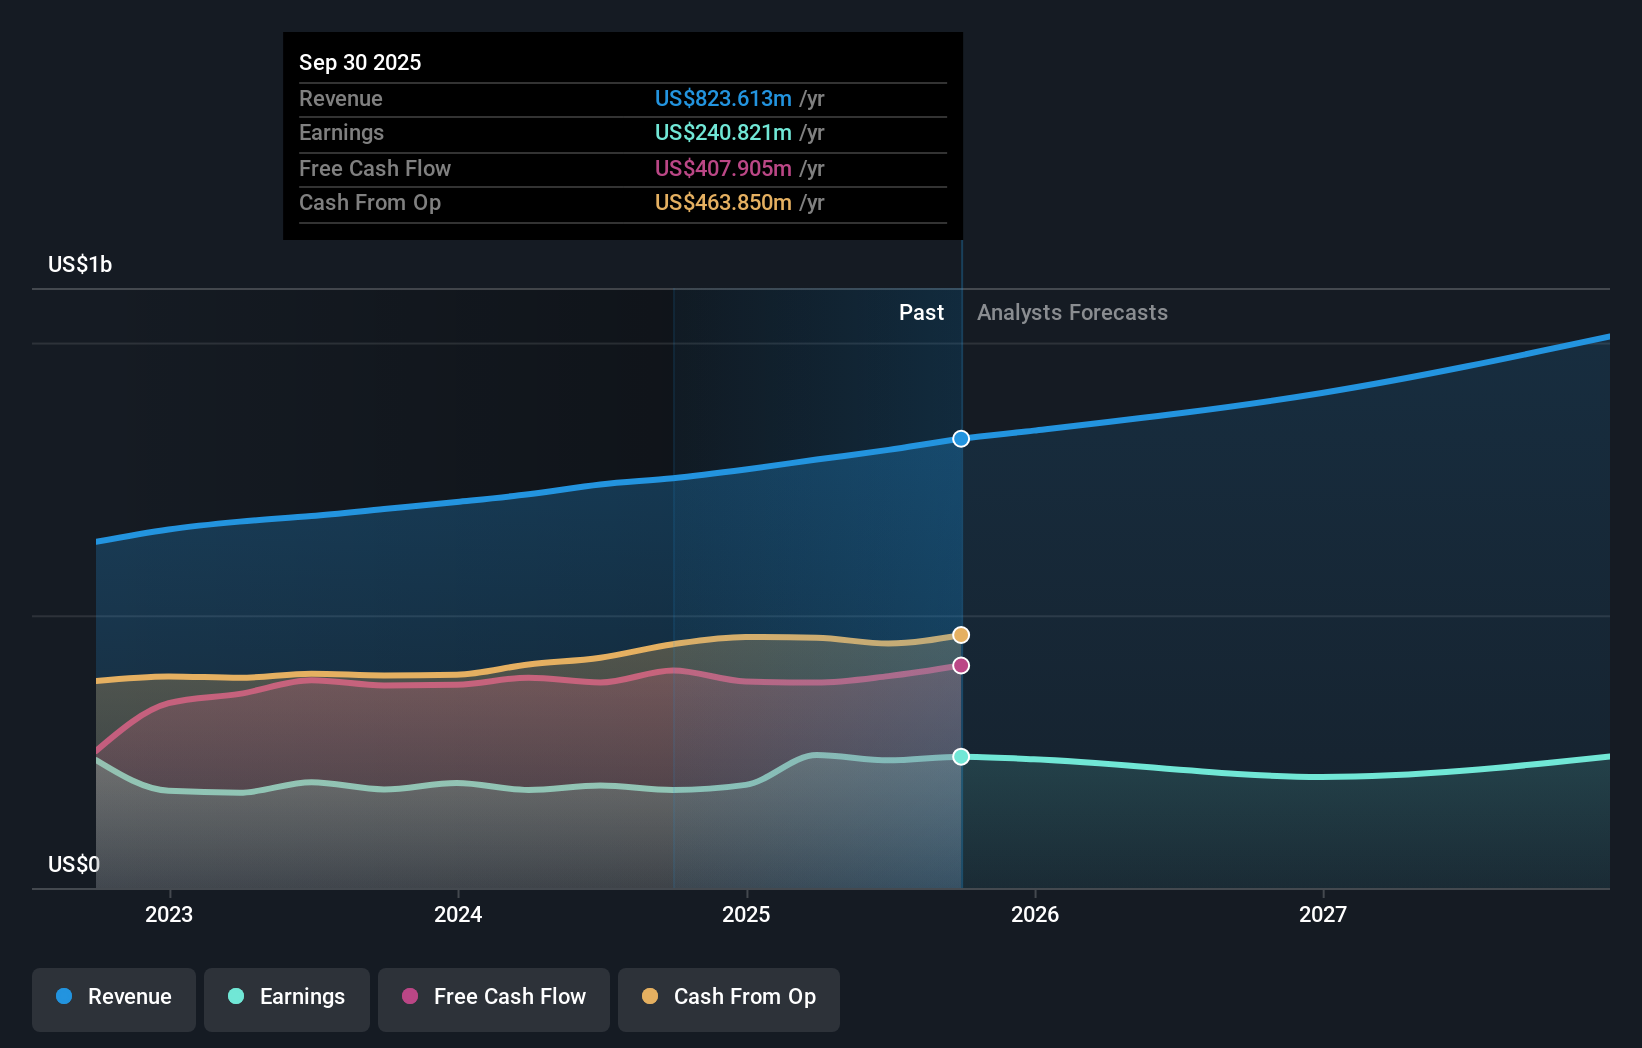Select the pink Free Cash Flow legend dot
1642x1048 pixels.
(x=409, y=997)
